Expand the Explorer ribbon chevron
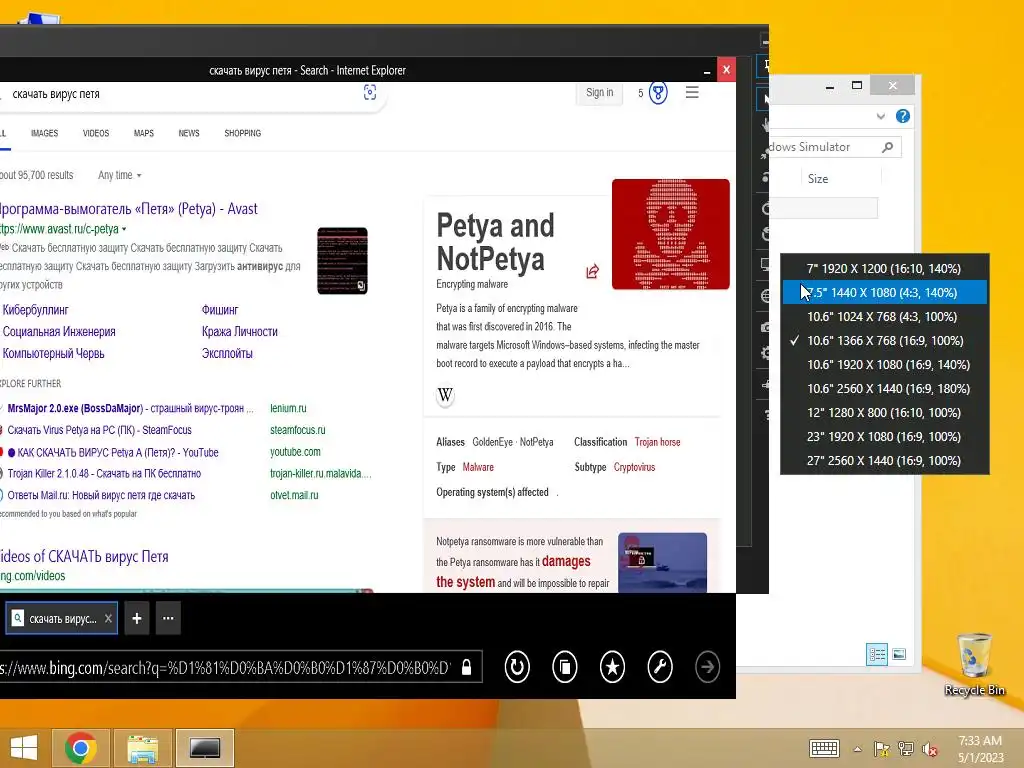The height and width of the screenshot is (768, 1024). coord(880,116)
